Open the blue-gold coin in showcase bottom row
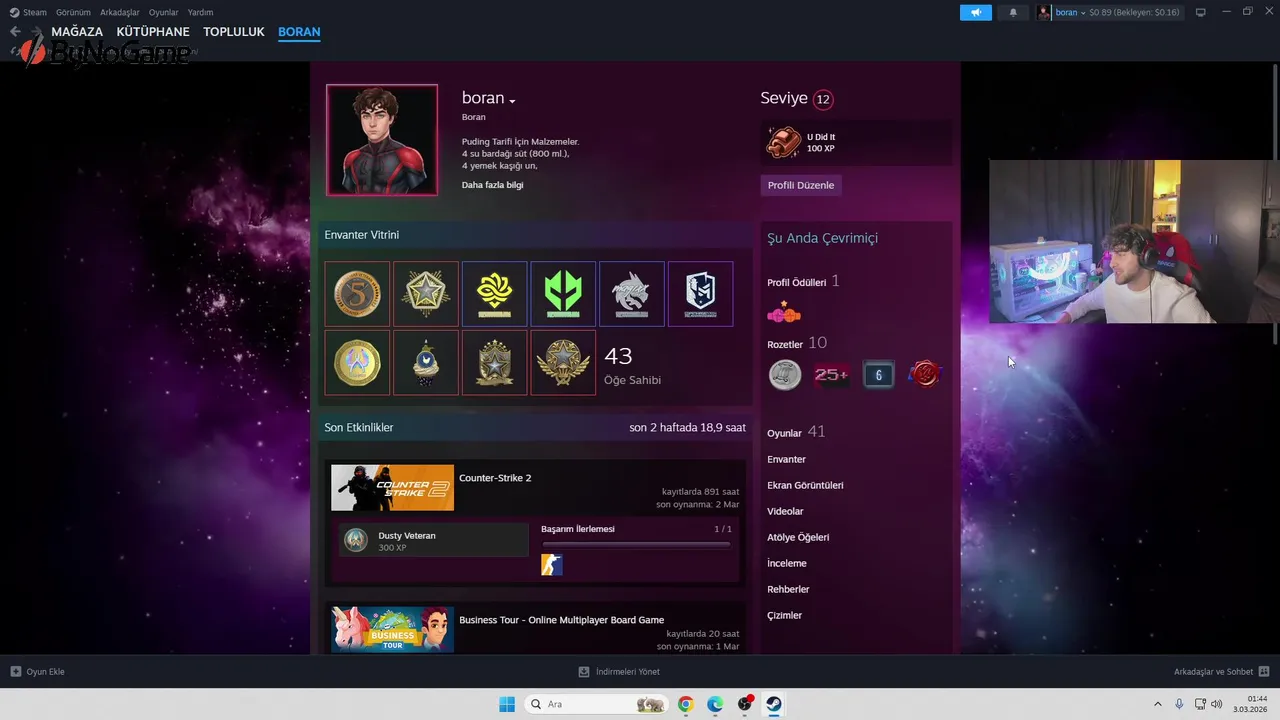 (x=357, y=362)
